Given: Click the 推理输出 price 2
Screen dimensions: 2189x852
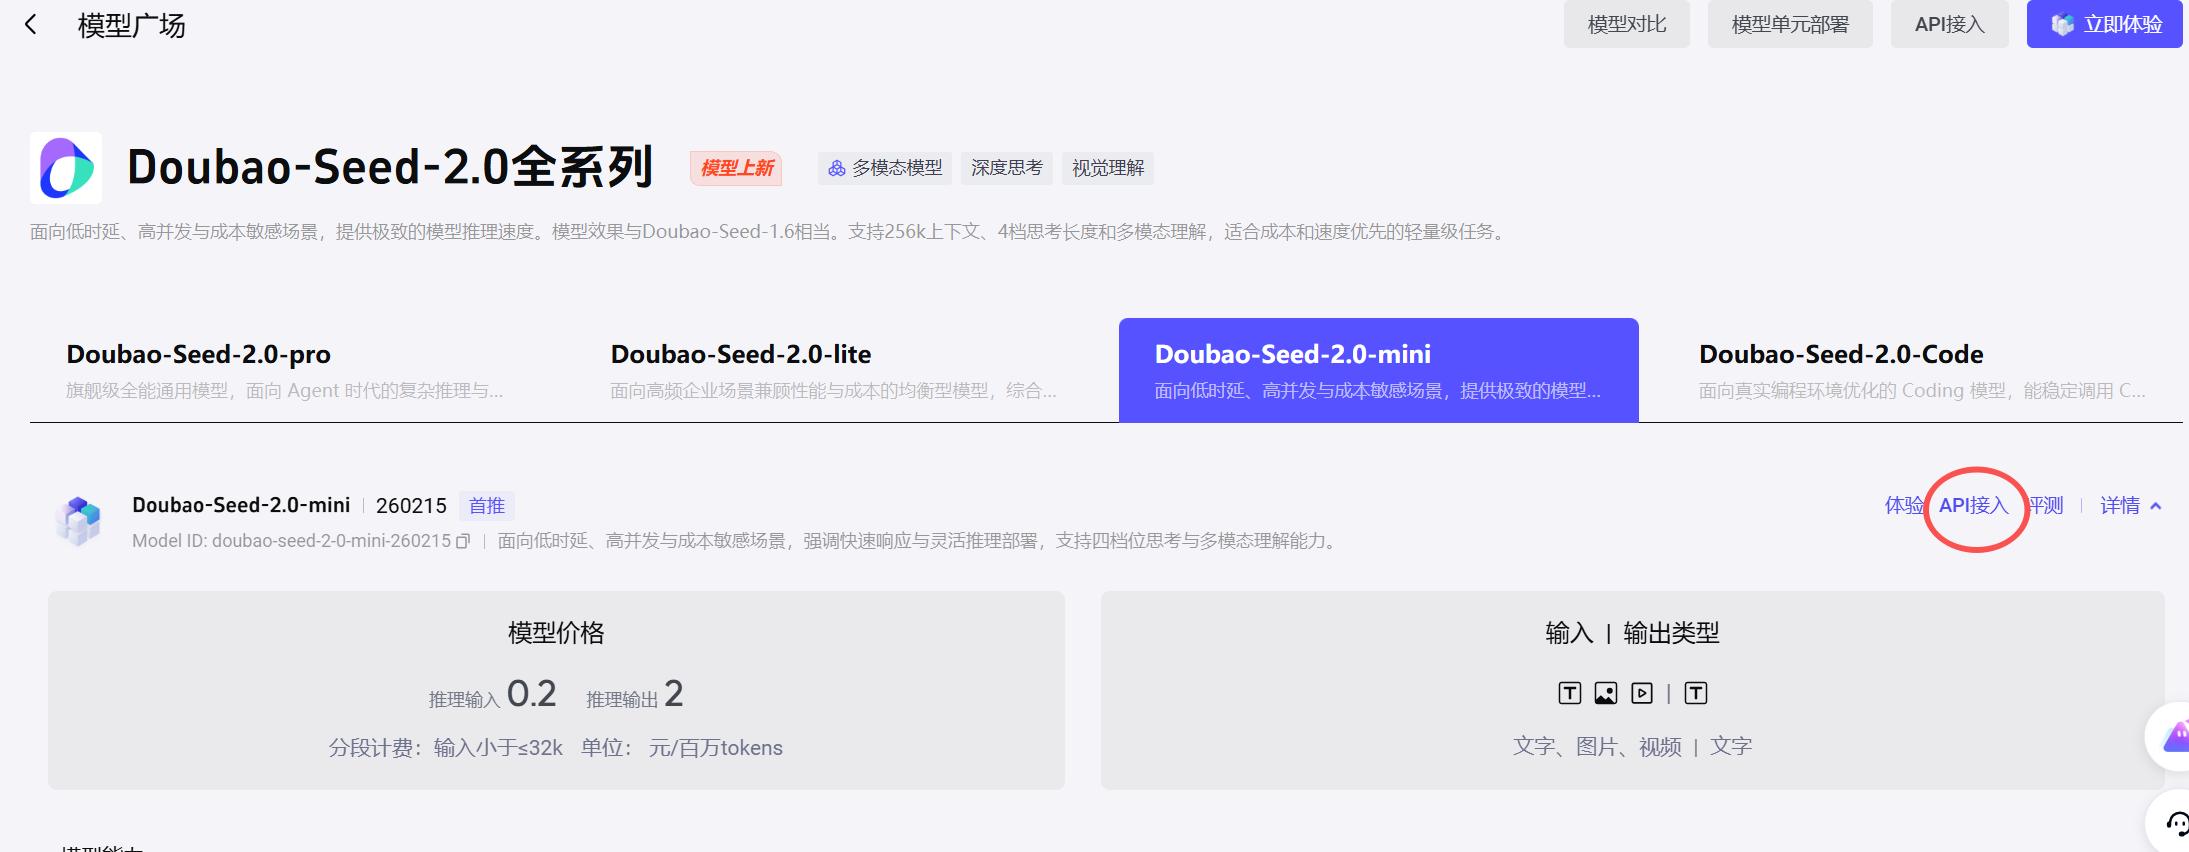Looking at the screenshot, I should click(x=674, y=693).
